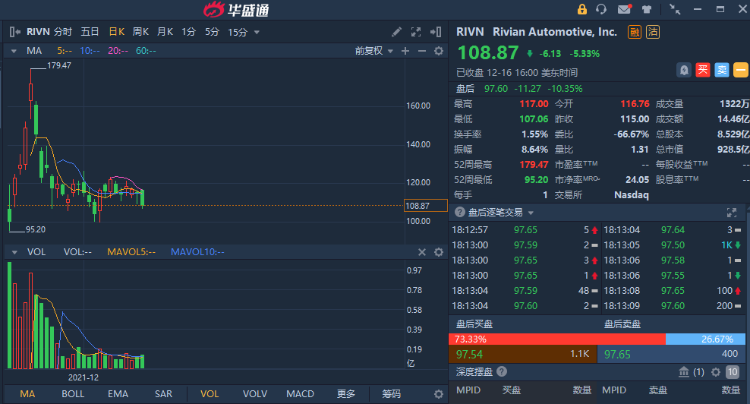Screen dimensions: 750x404
Task: Select the daily K-line tab
Action: 117,32
